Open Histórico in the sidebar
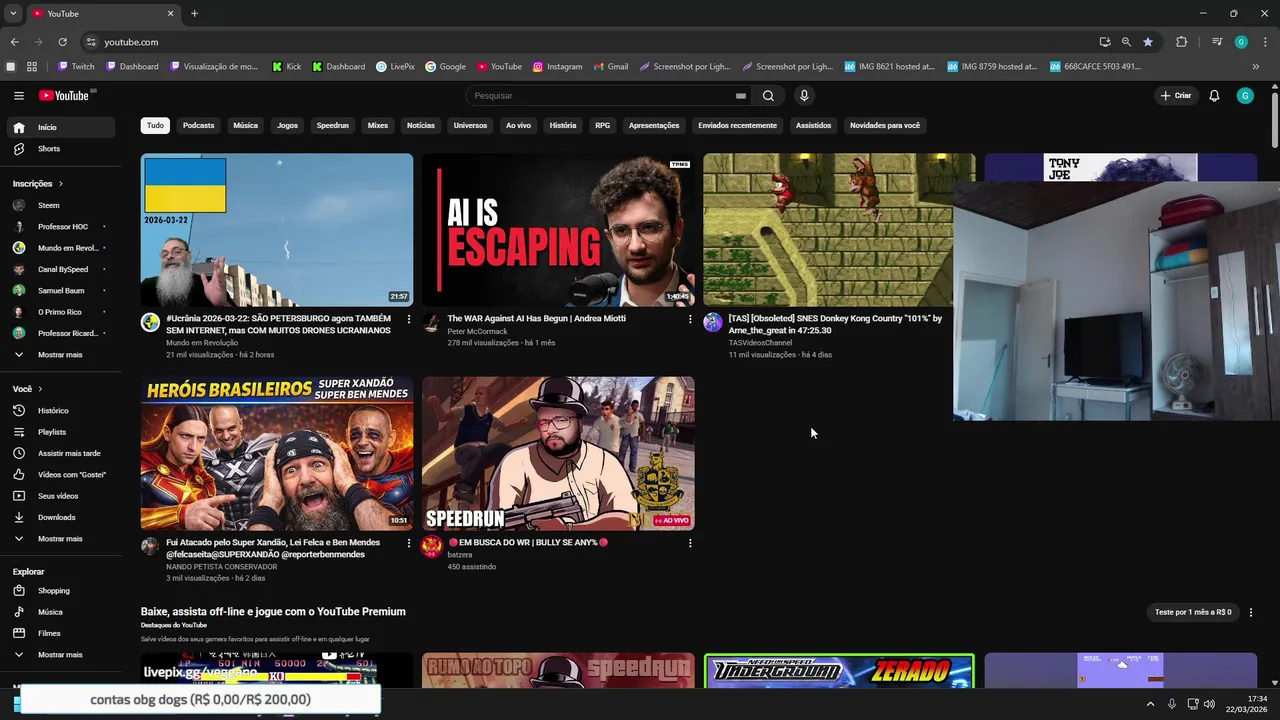Screen dimensions: 1280x720 tap(62, 411)
